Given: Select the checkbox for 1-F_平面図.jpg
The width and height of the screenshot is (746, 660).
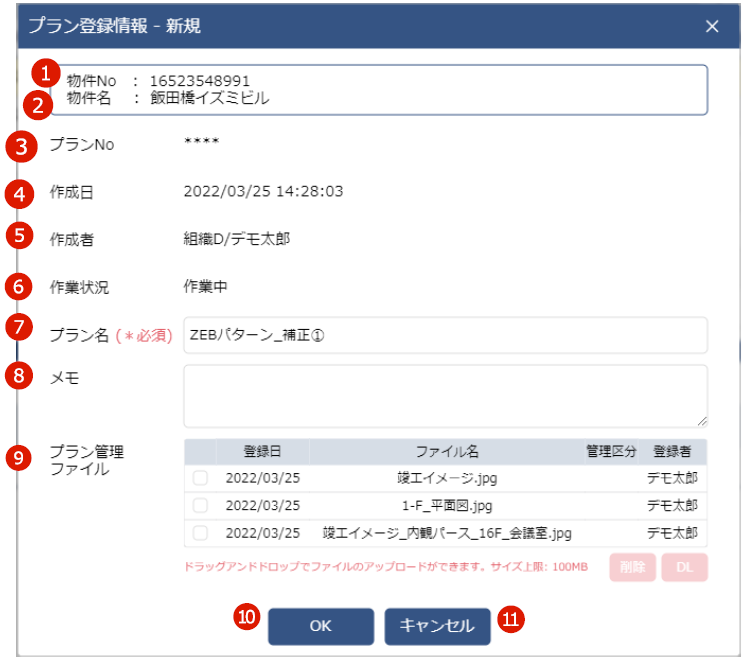Looking at the screenshot, I should 200,506.
